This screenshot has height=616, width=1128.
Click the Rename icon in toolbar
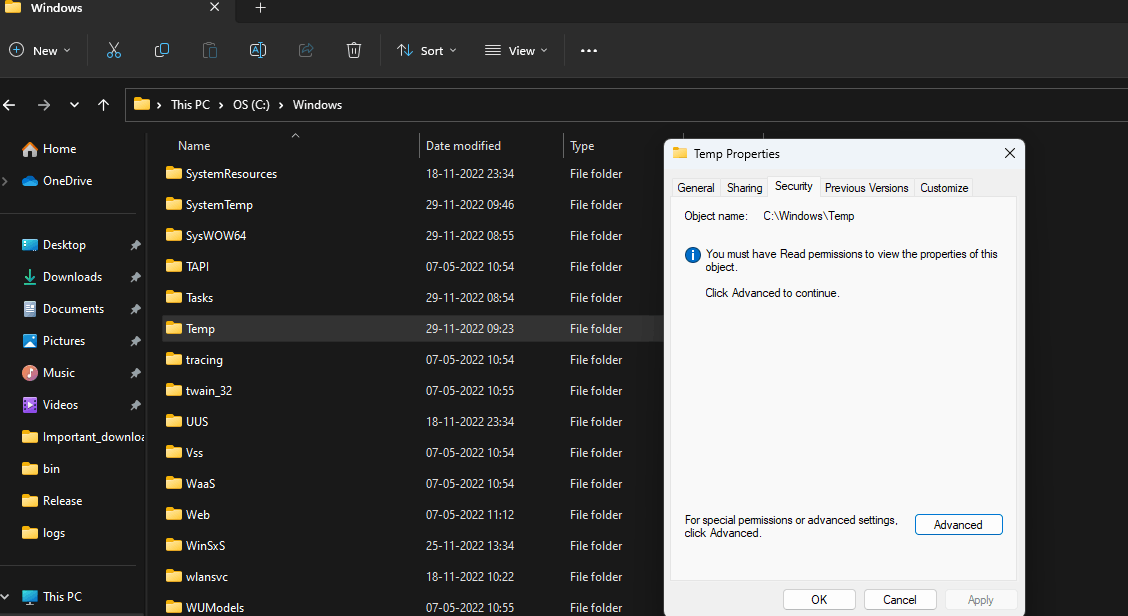point(257,50)
